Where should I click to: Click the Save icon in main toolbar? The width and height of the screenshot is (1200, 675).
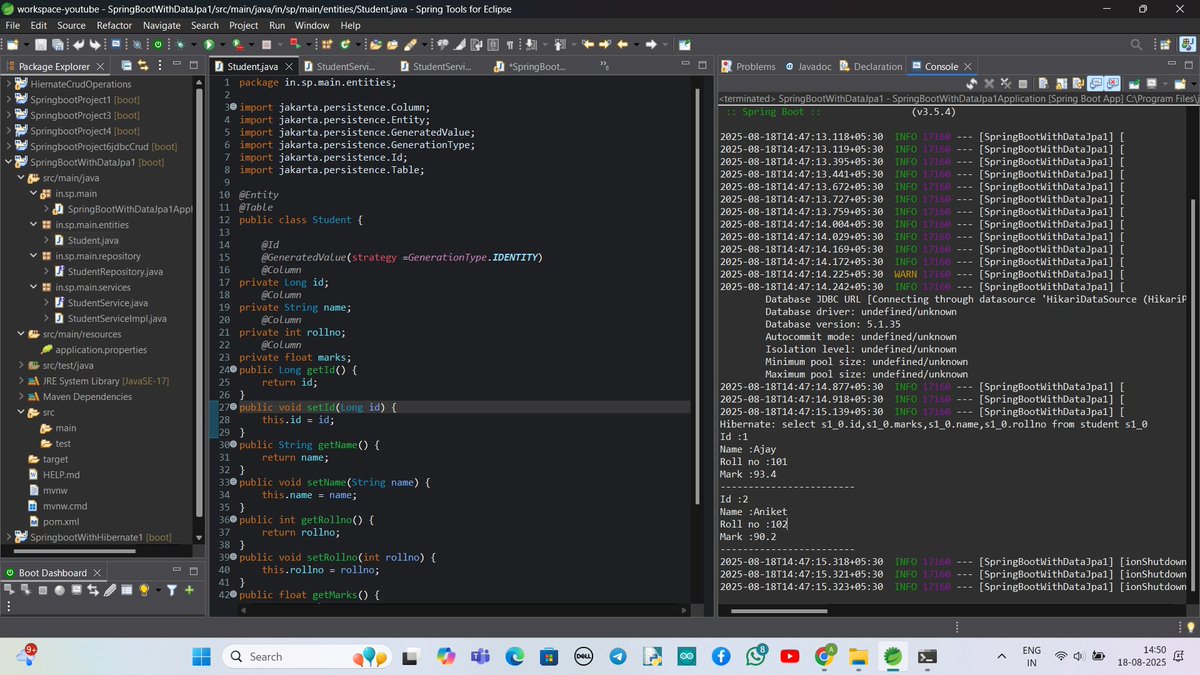41,44
